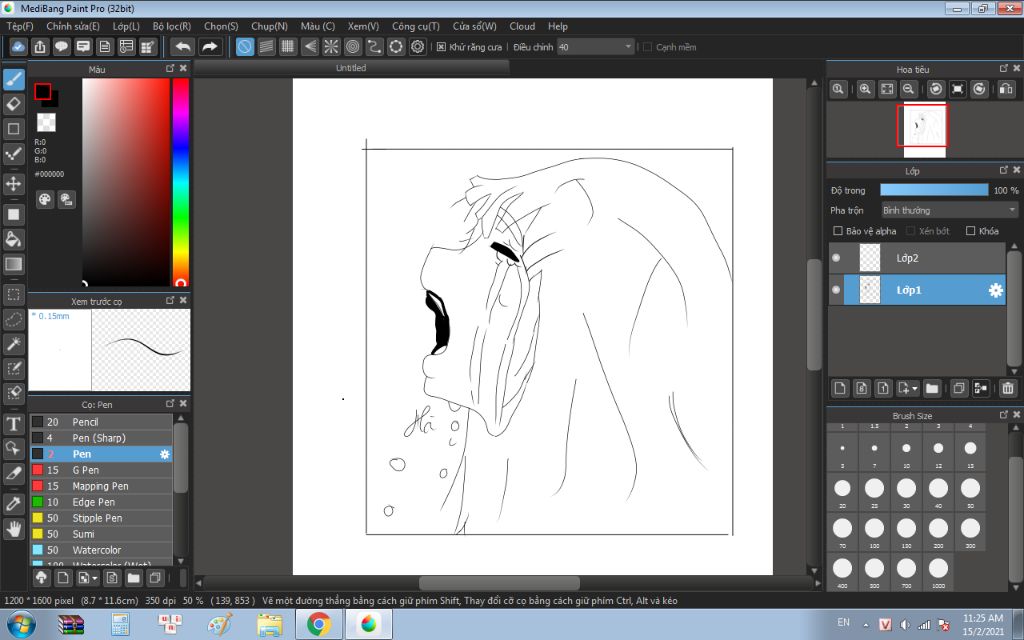Open the Chỉnh sửa(E) menu
The width and height of the screenshot is (1024, 640).
click(x=73, y=26)
